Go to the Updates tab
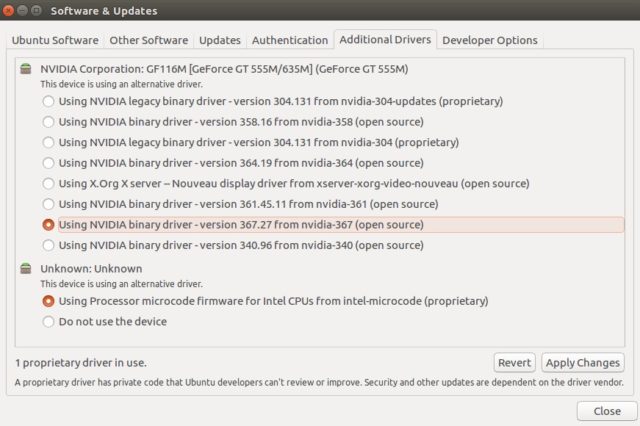 coord(220,40)
